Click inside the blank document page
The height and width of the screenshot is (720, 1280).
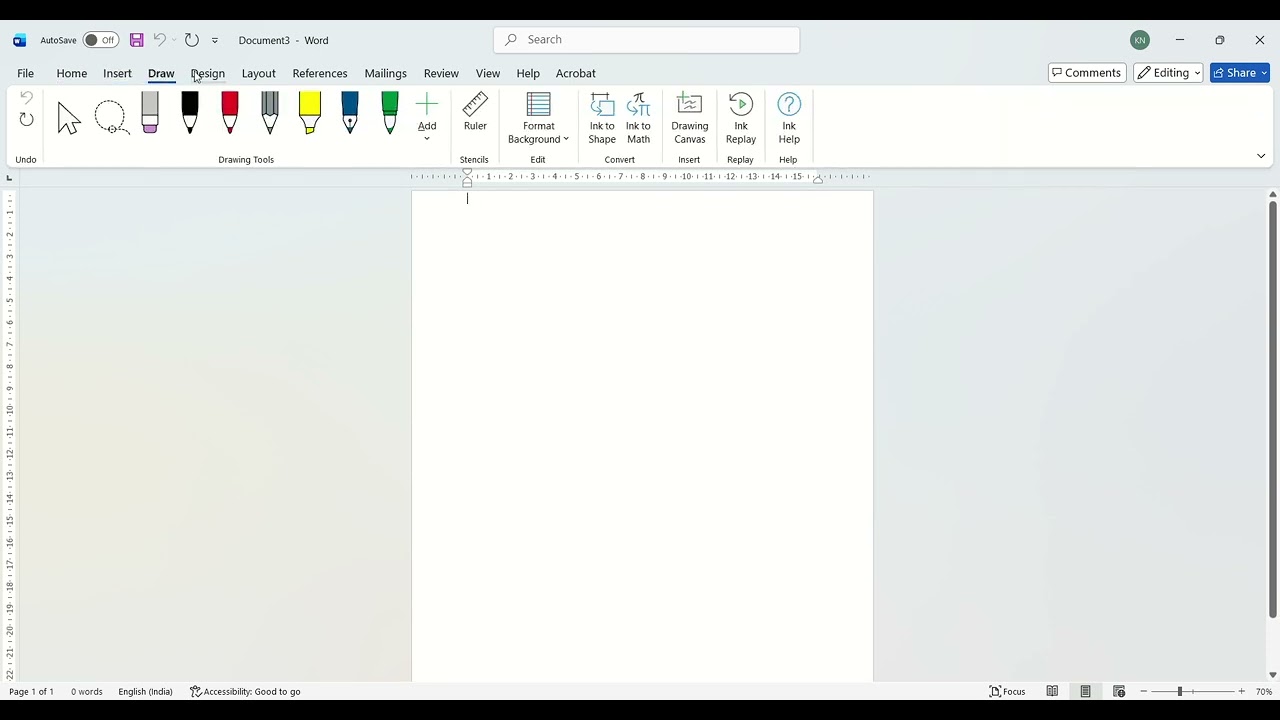pos(642,436)
